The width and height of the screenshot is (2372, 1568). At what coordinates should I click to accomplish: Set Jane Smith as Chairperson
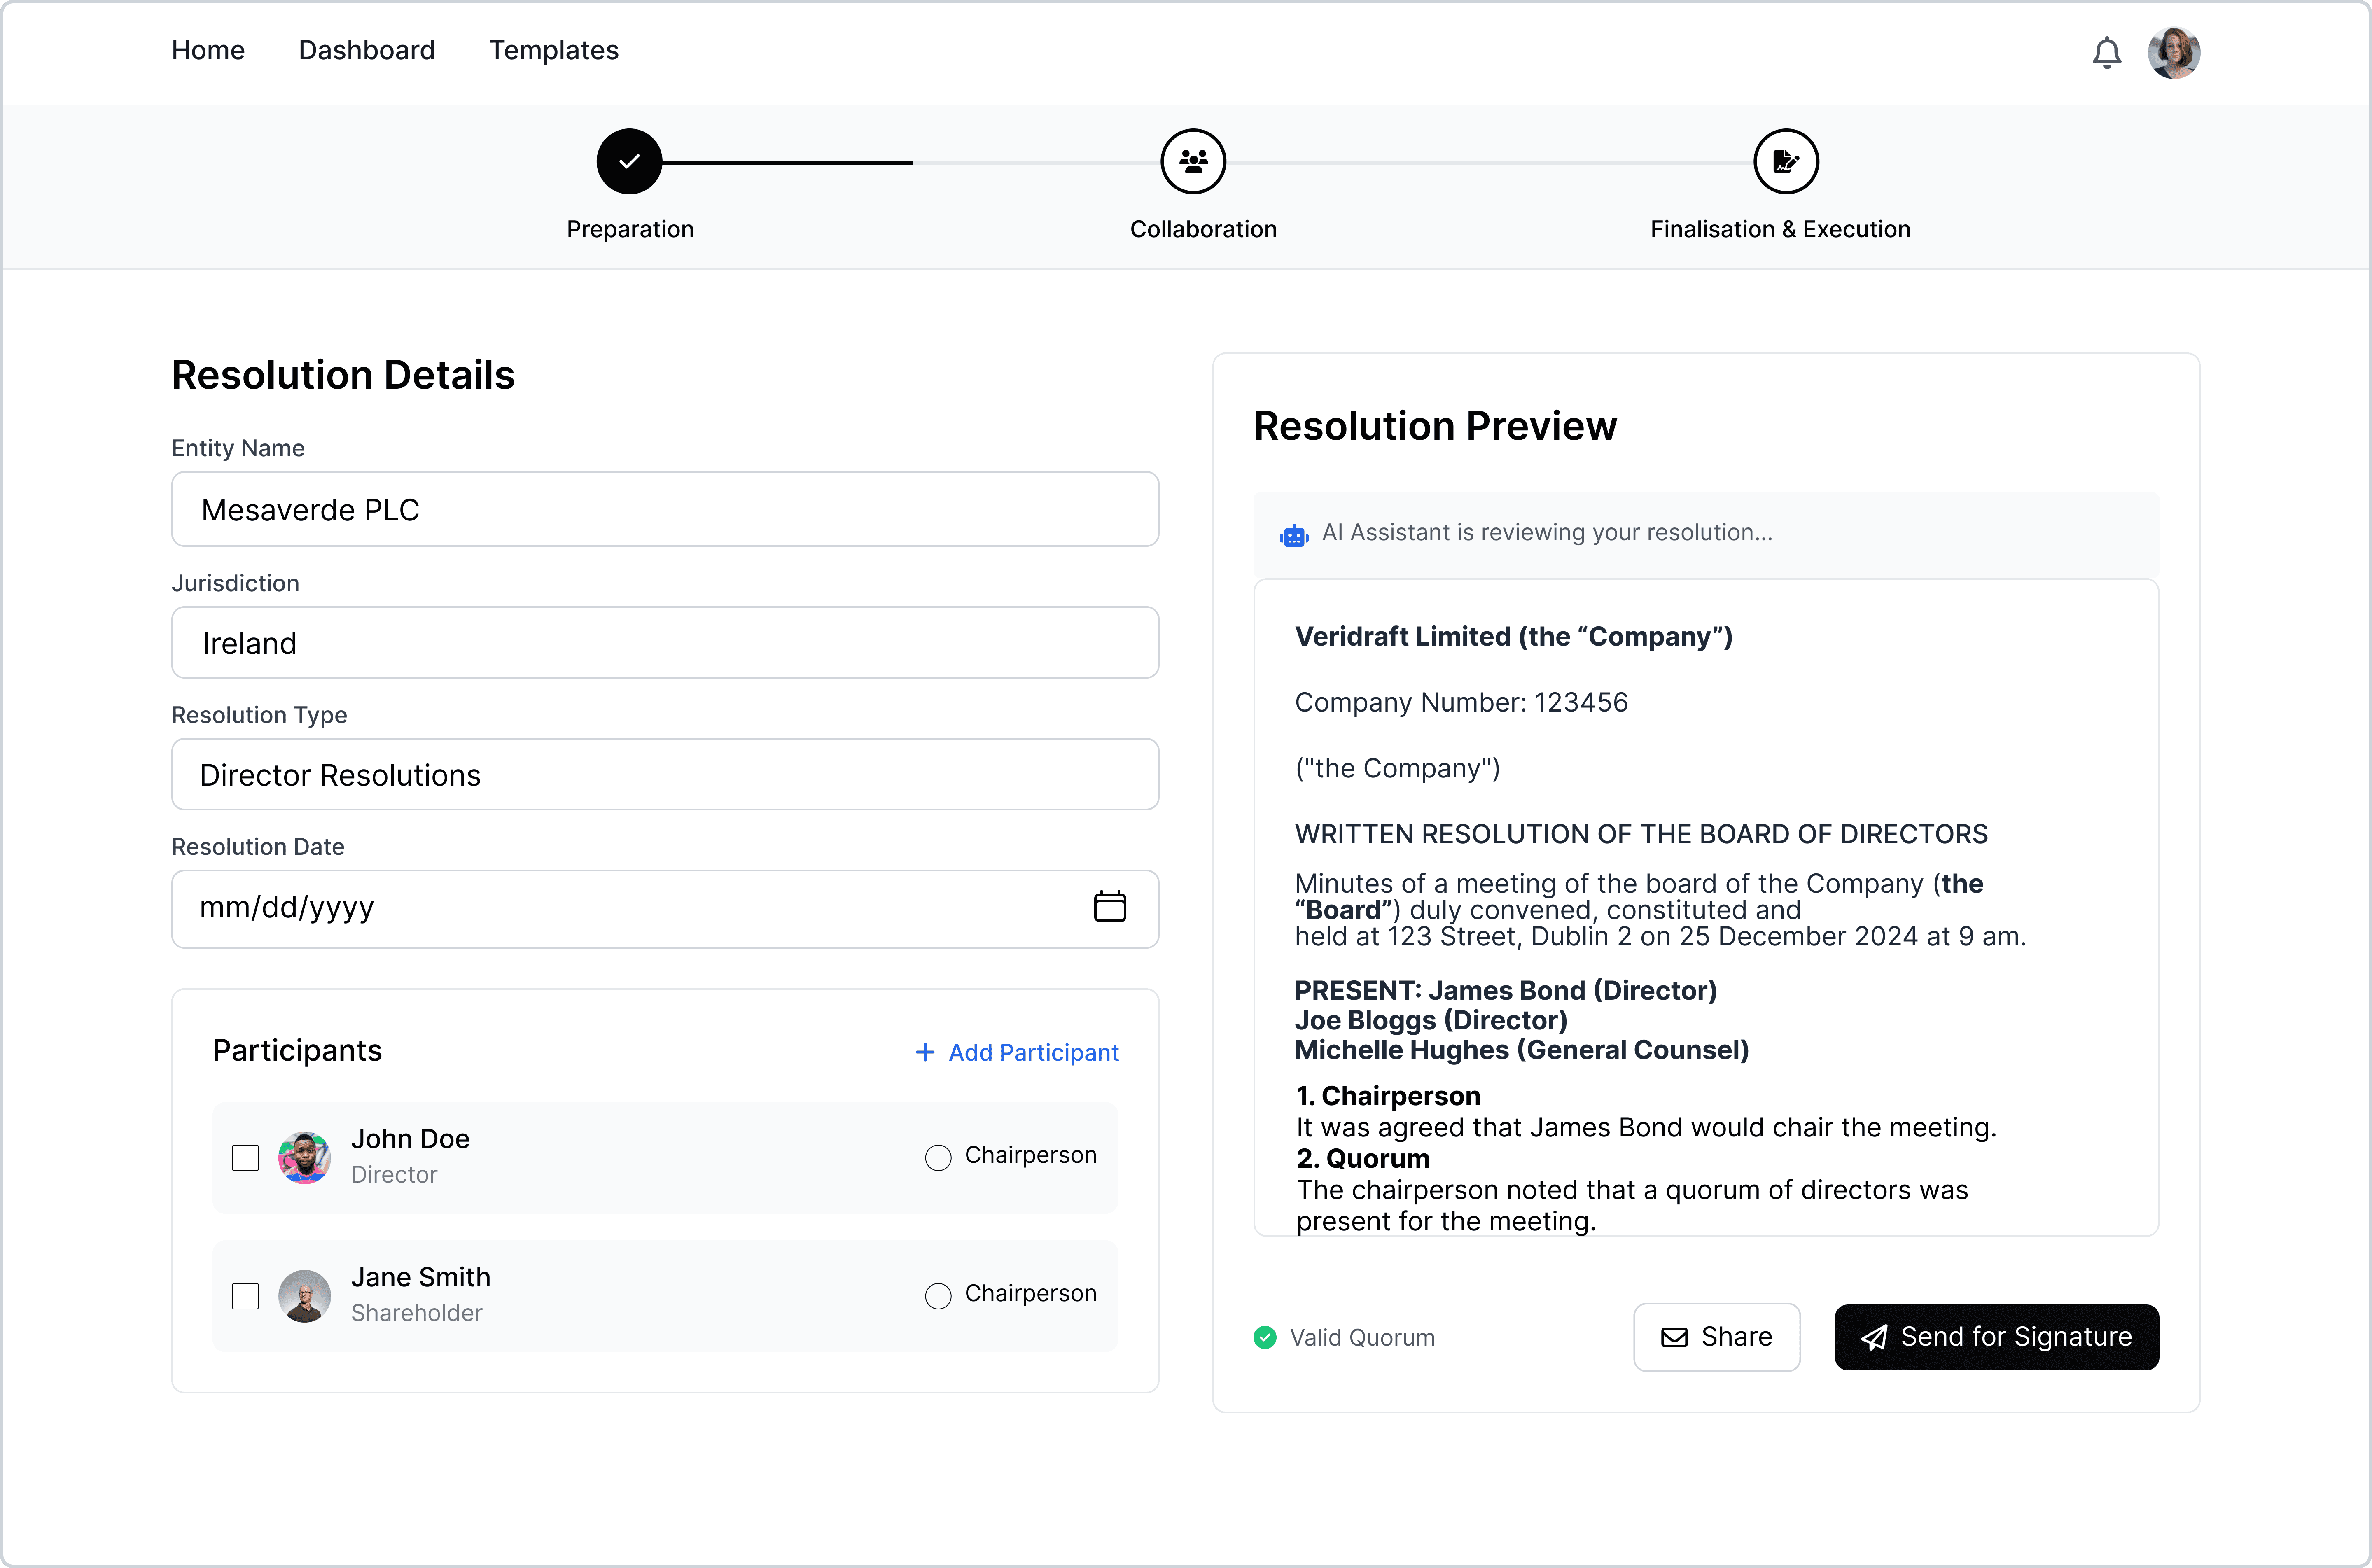[x=938, y=1296]
